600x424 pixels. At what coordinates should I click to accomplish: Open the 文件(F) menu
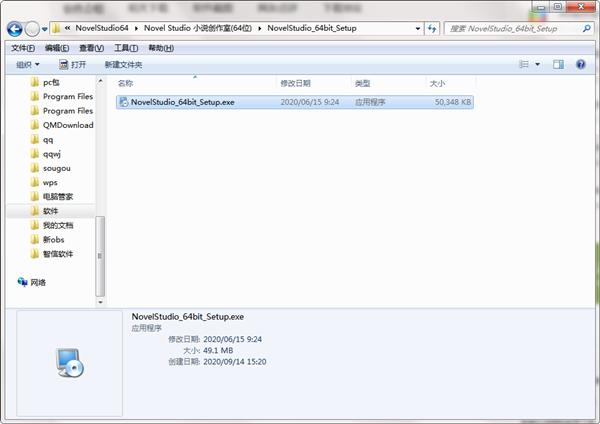23,48
